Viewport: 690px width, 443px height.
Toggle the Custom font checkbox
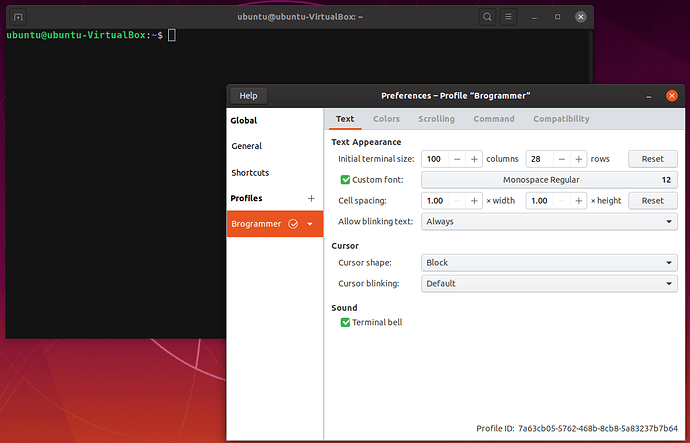(x=345, y=180)
